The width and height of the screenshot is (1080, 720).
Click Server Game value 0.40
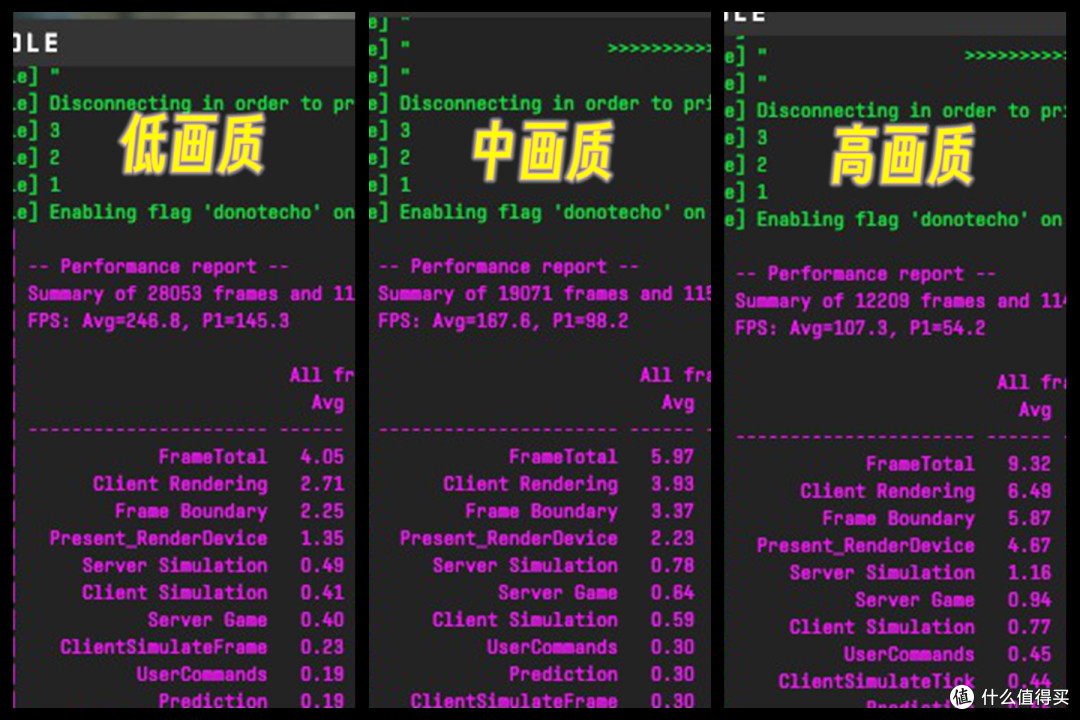coord(322,620)
